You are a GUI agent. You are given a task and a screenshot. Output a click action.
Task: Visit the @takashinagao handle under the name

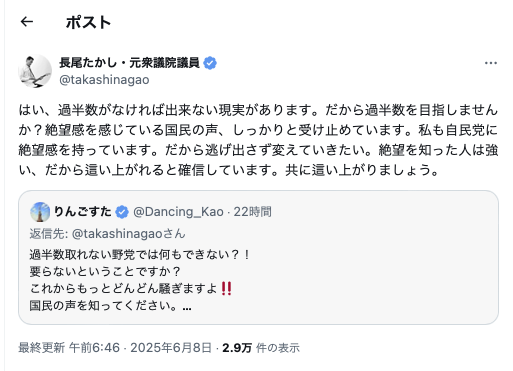pos(104,80)
